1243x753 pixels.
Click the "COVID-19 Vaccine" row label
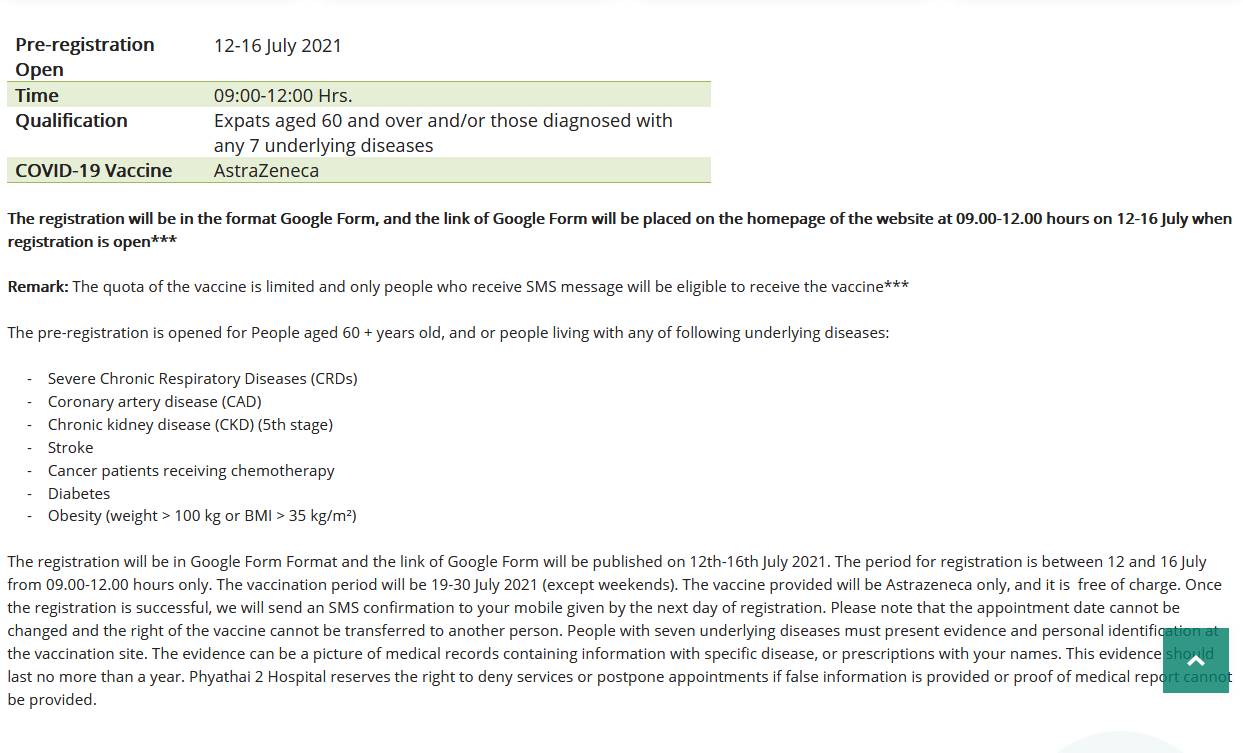[x=93, y=171]
